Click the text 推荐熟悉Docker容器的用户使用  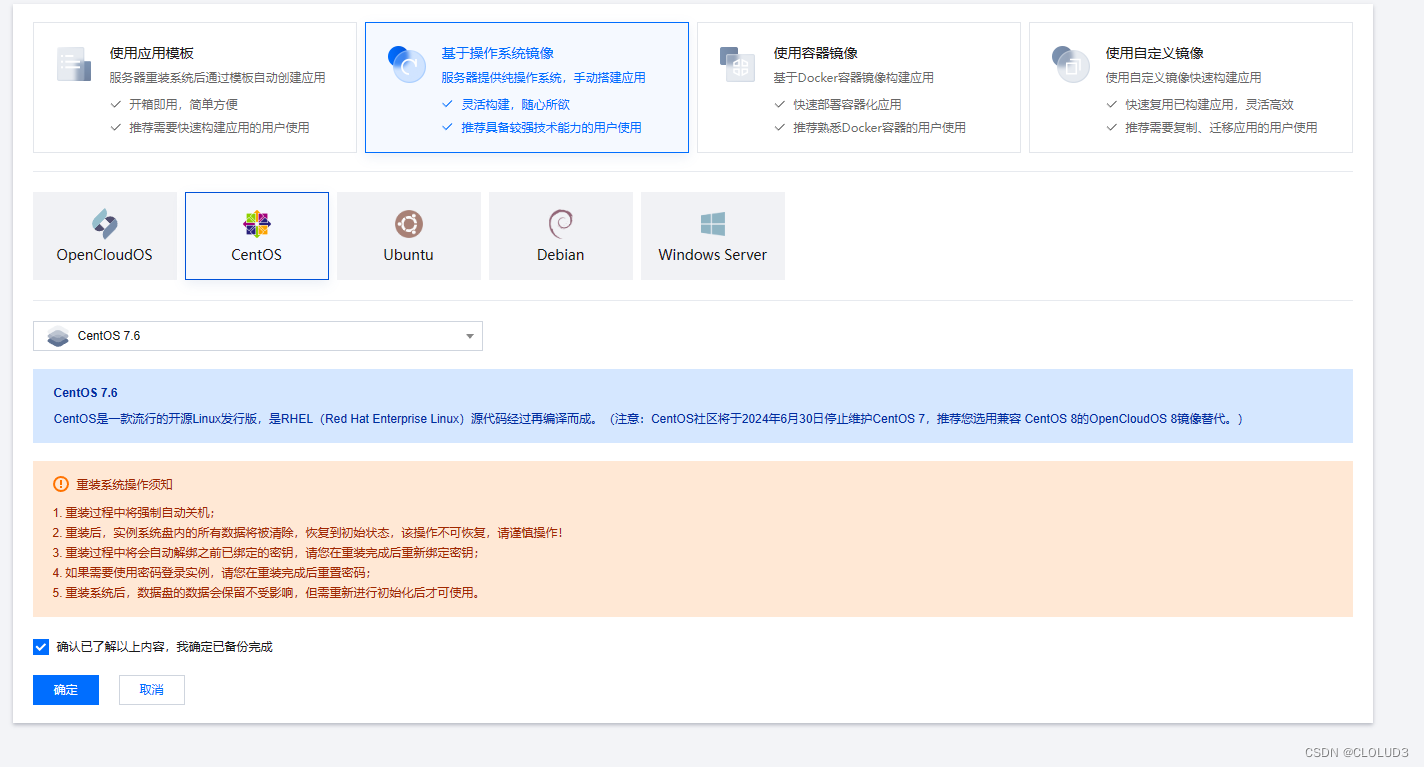tap(879, 128)
